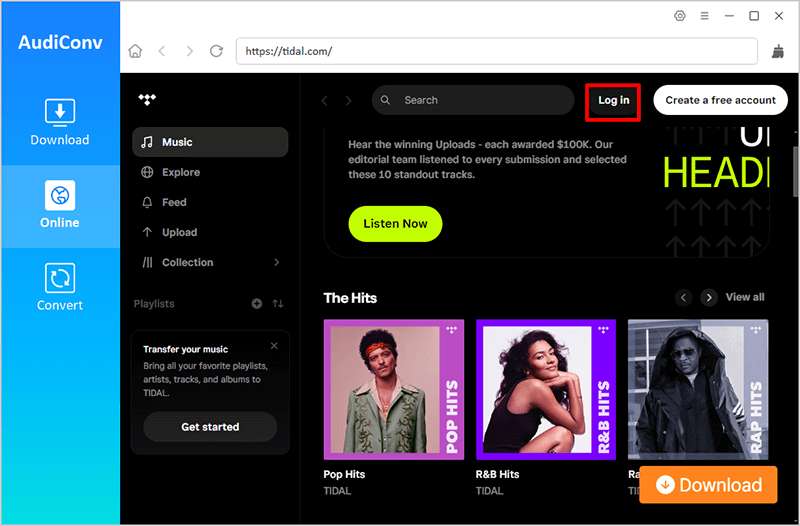The width and height of the screenshot is (800, 526).
Task: Click the TIDAL logo
Action: 147,99
